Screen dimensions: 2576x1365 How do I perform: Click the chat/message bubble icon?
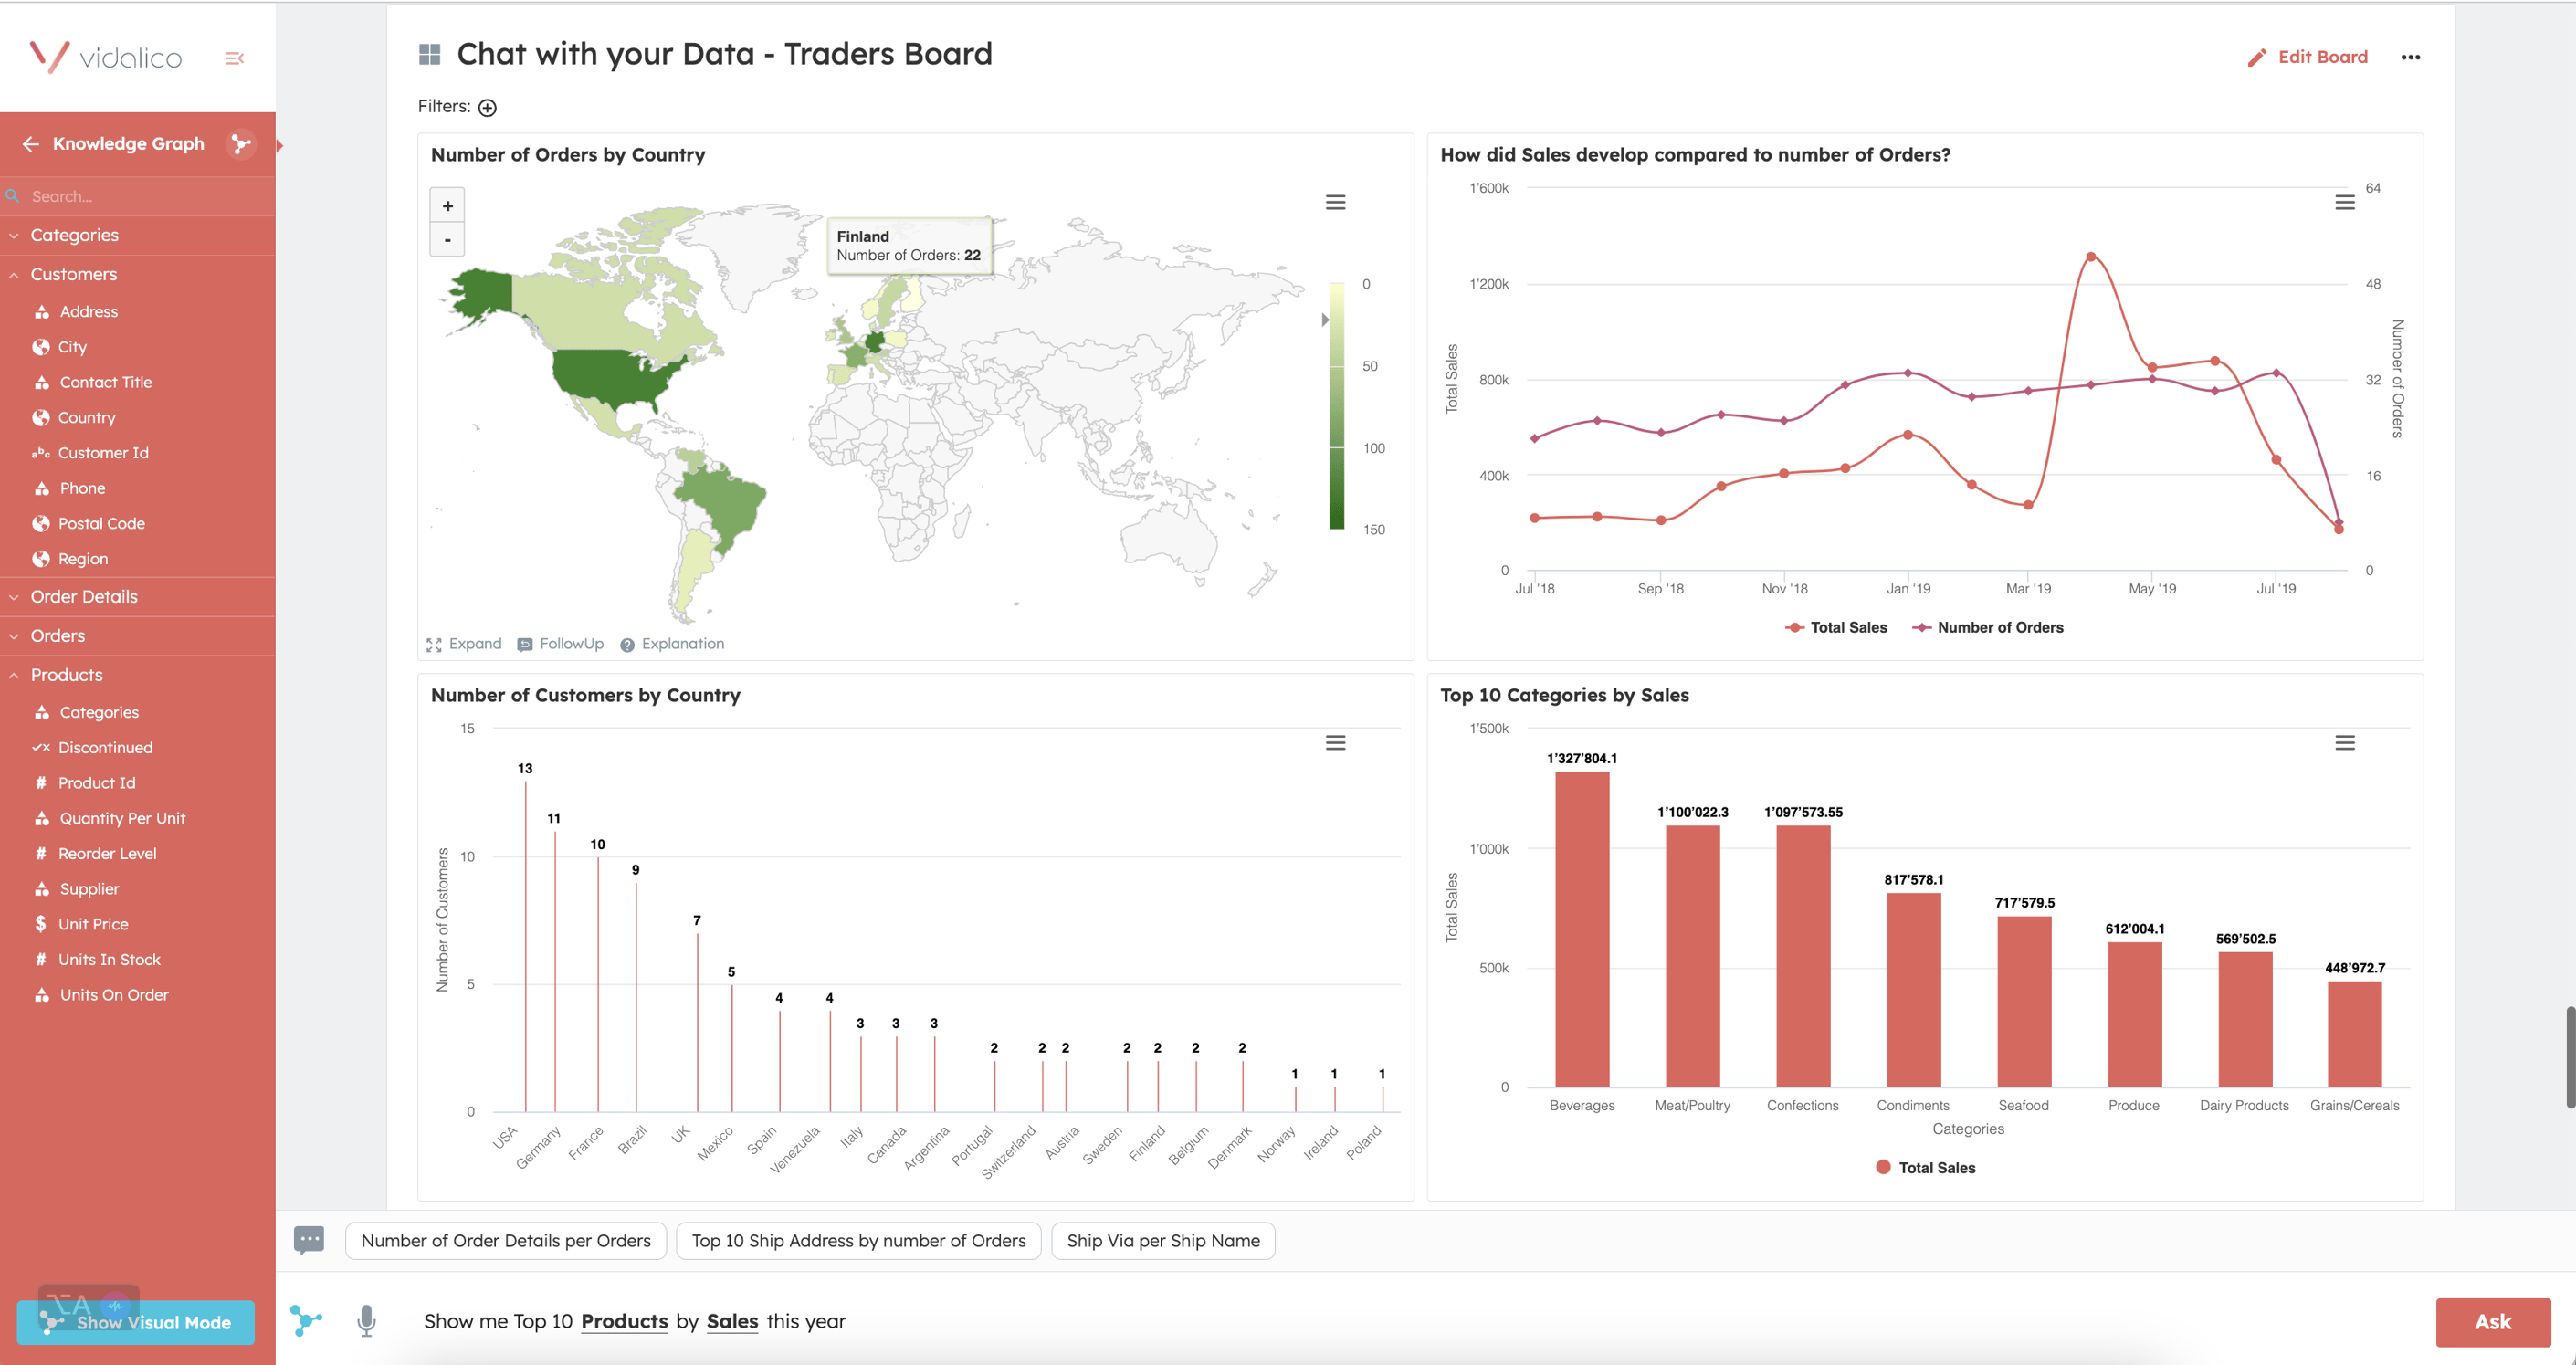tap(310, 1239)
